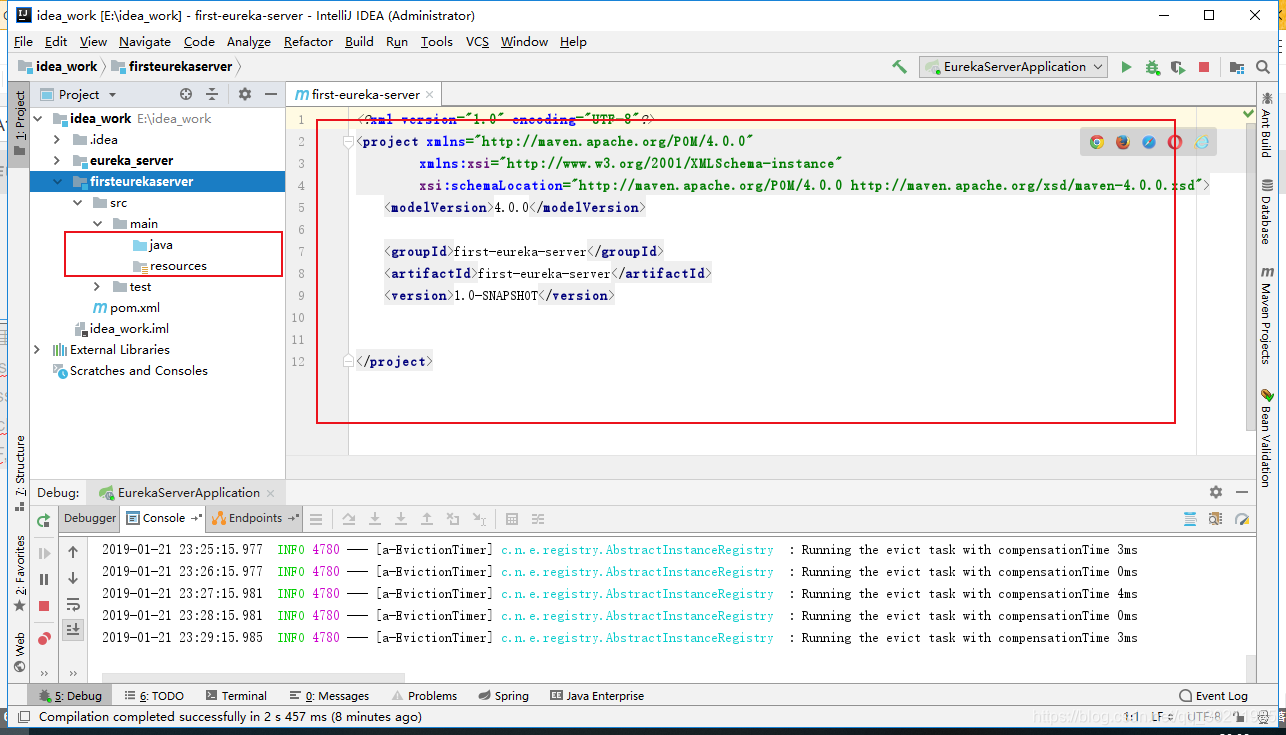Preview pom.xml in Safari browser
This screenshot has width=1286, height=735.
pos(1149,142)
